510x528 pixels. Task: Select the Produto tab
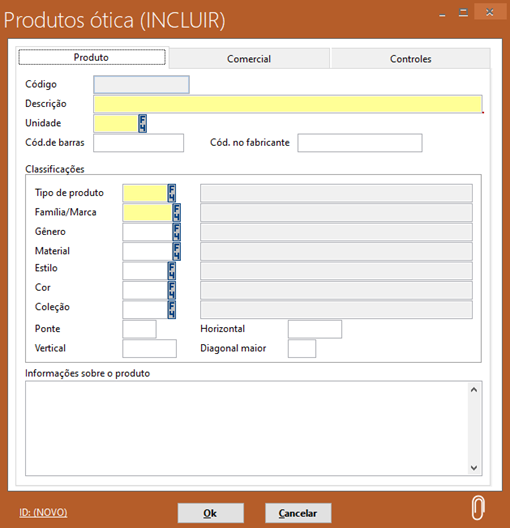click(x=92, y=57)
